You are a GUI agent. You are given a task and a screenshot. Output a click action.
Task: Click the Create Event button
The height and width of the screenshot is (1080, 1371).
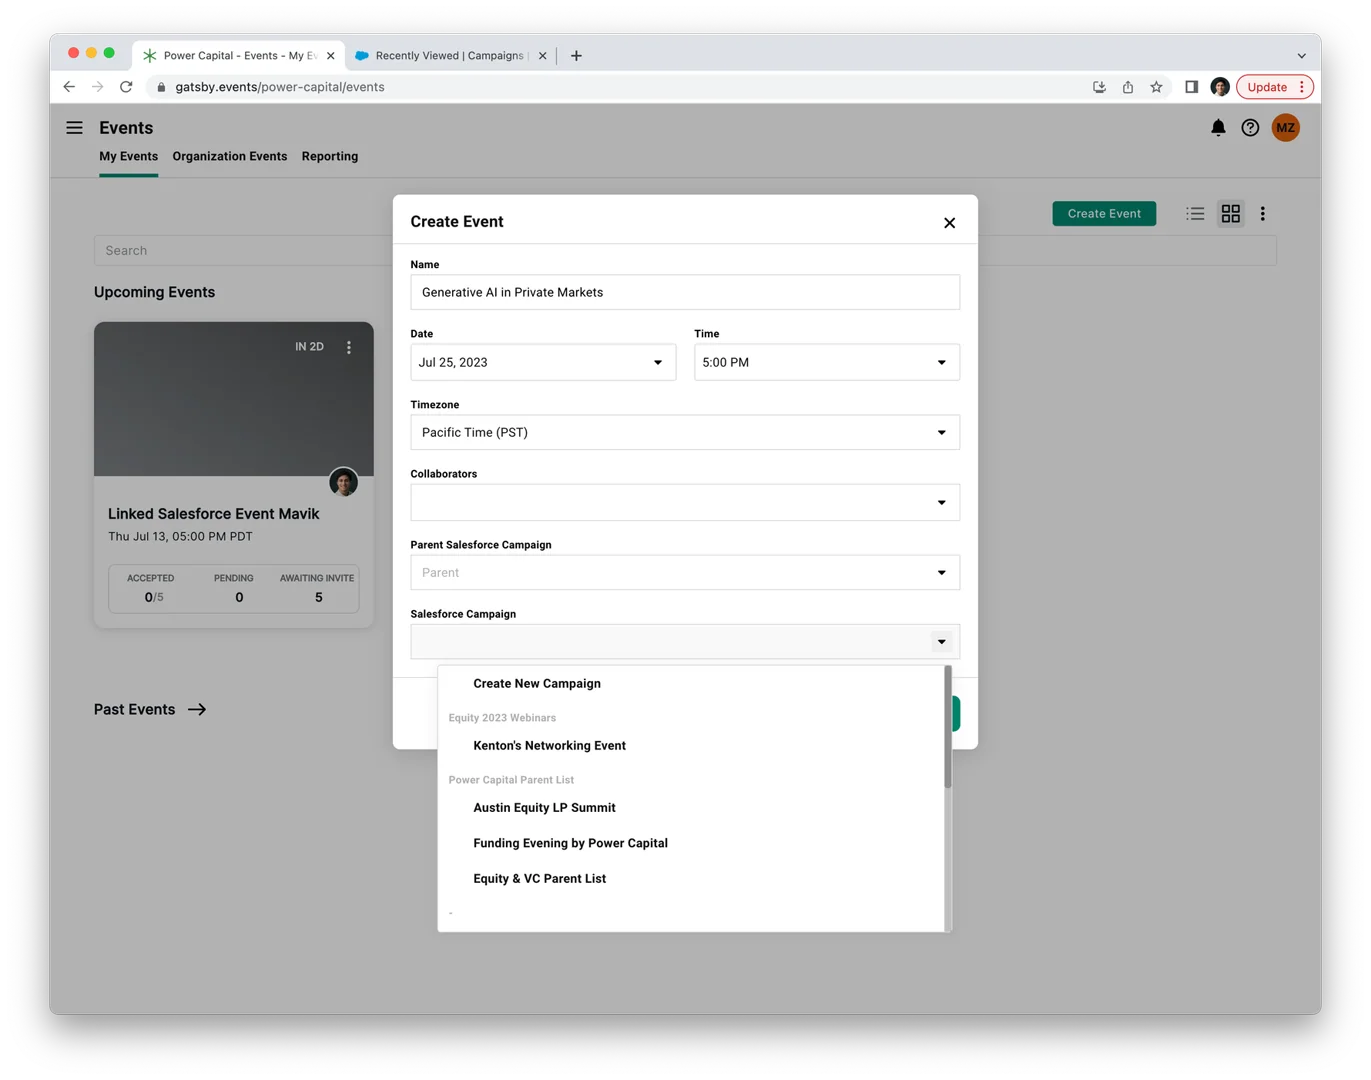coord(1104,213)
